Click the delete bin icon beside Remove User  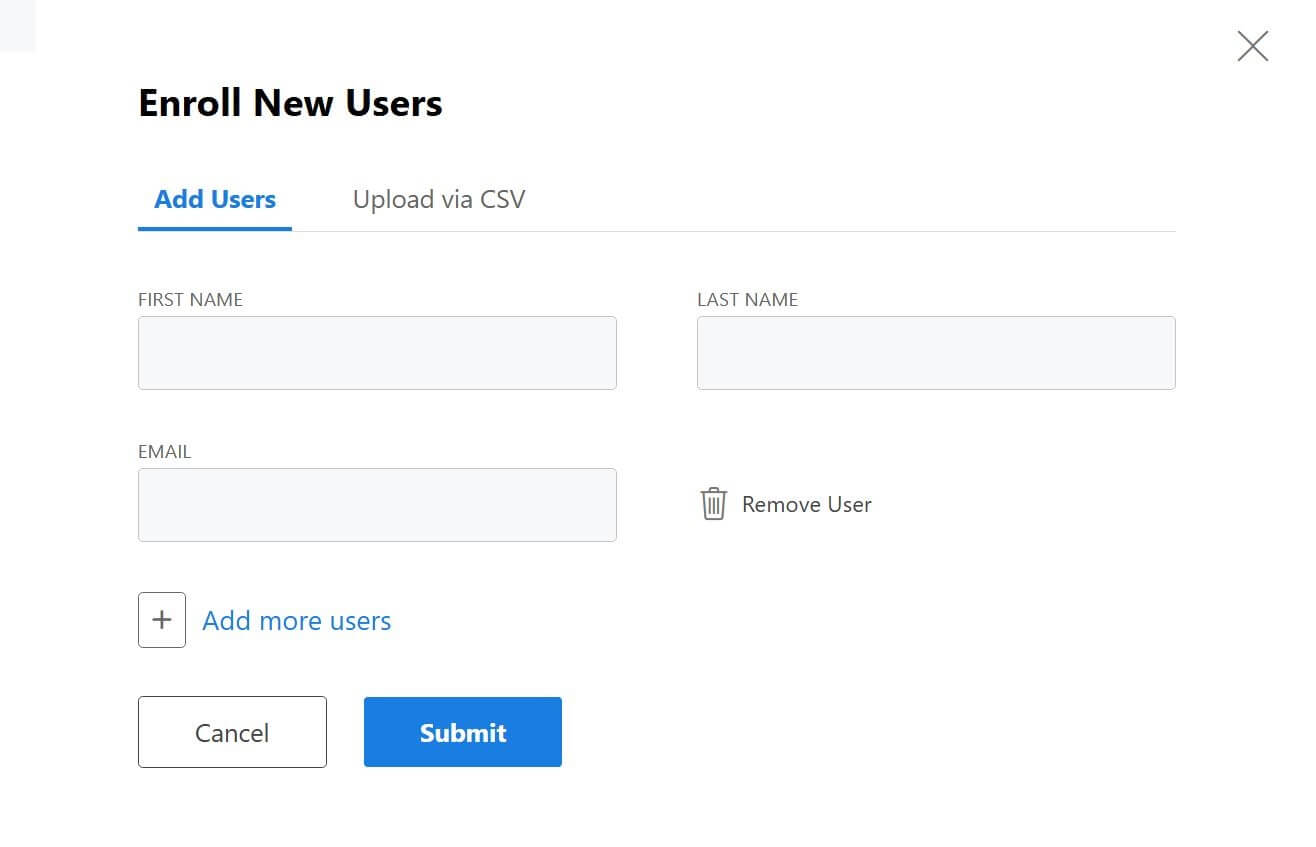(713, 504)
